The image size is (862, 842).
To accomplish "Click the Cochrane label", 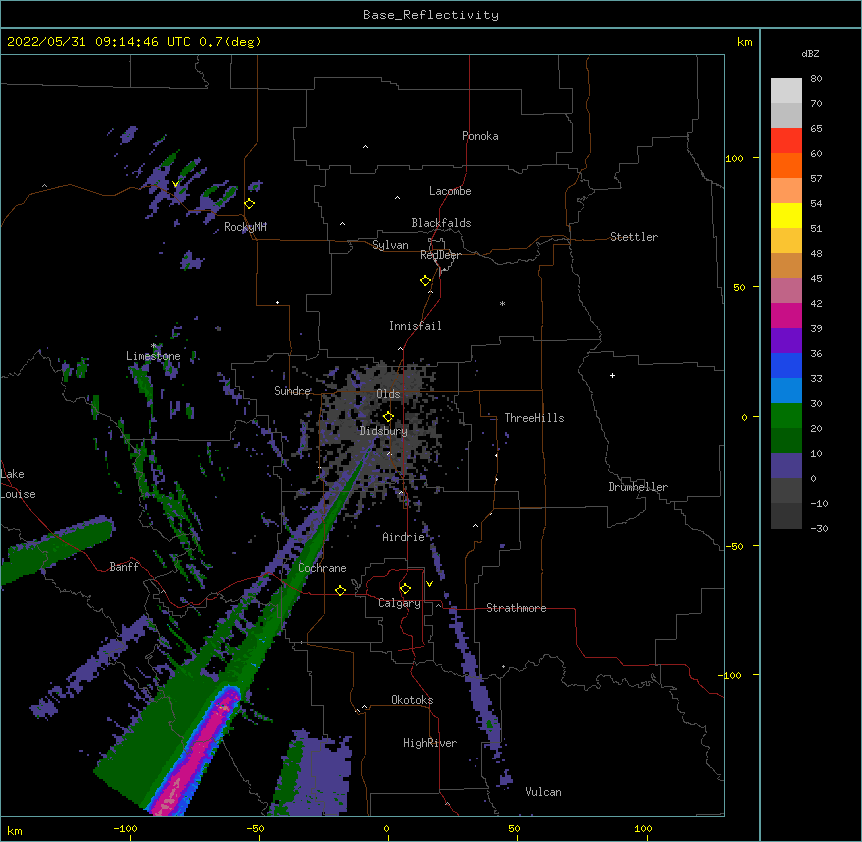I will point(322,568).
